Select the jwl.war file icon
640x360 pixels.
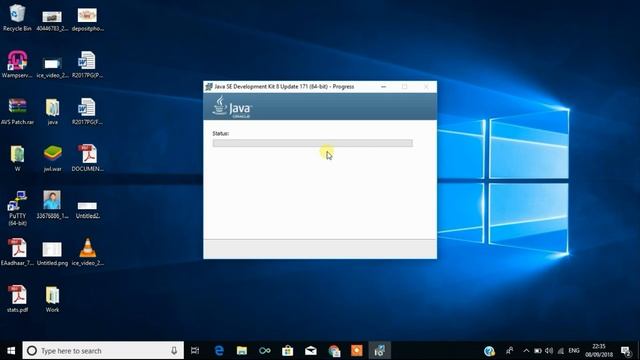pyautogui.click(x=52, y=158)
